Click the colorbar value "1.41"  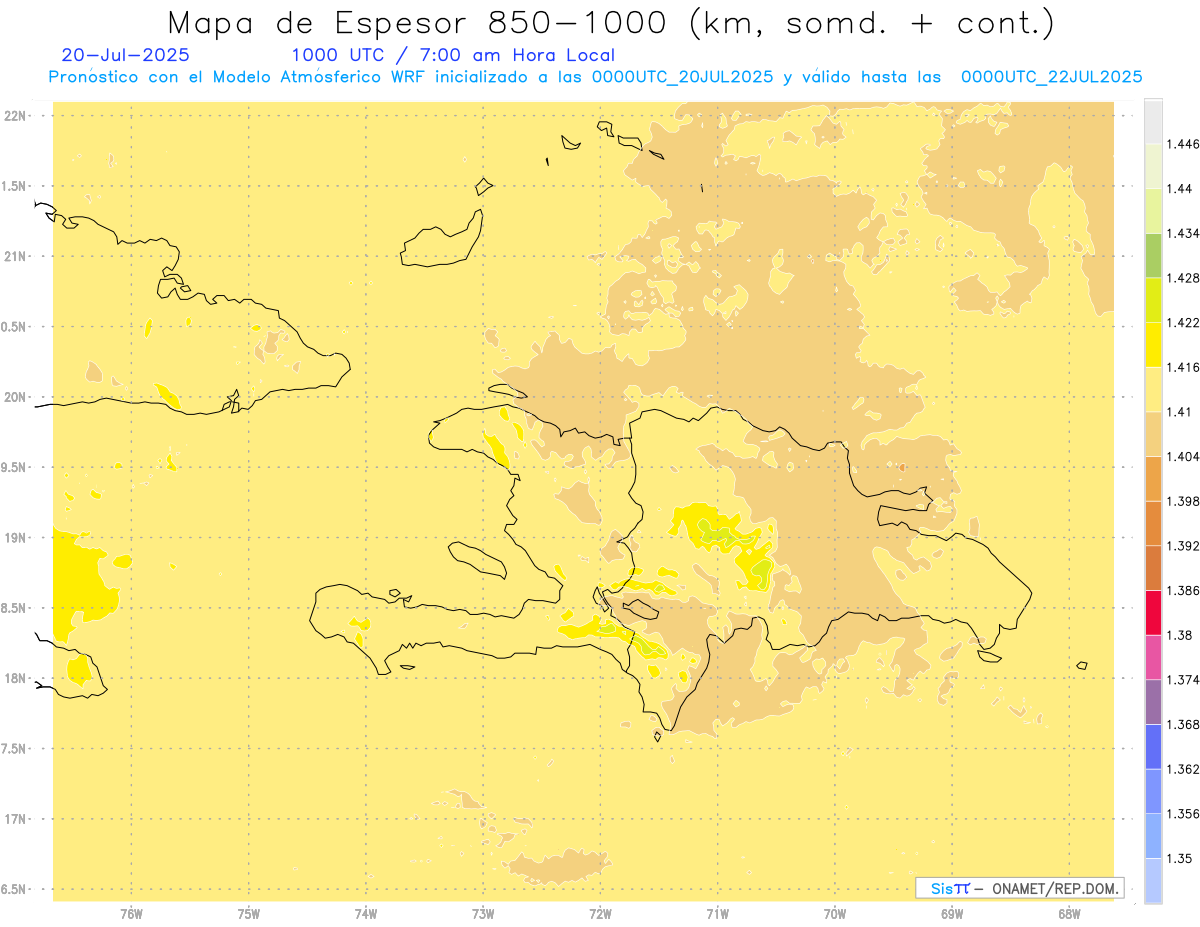coord(1180,412)
